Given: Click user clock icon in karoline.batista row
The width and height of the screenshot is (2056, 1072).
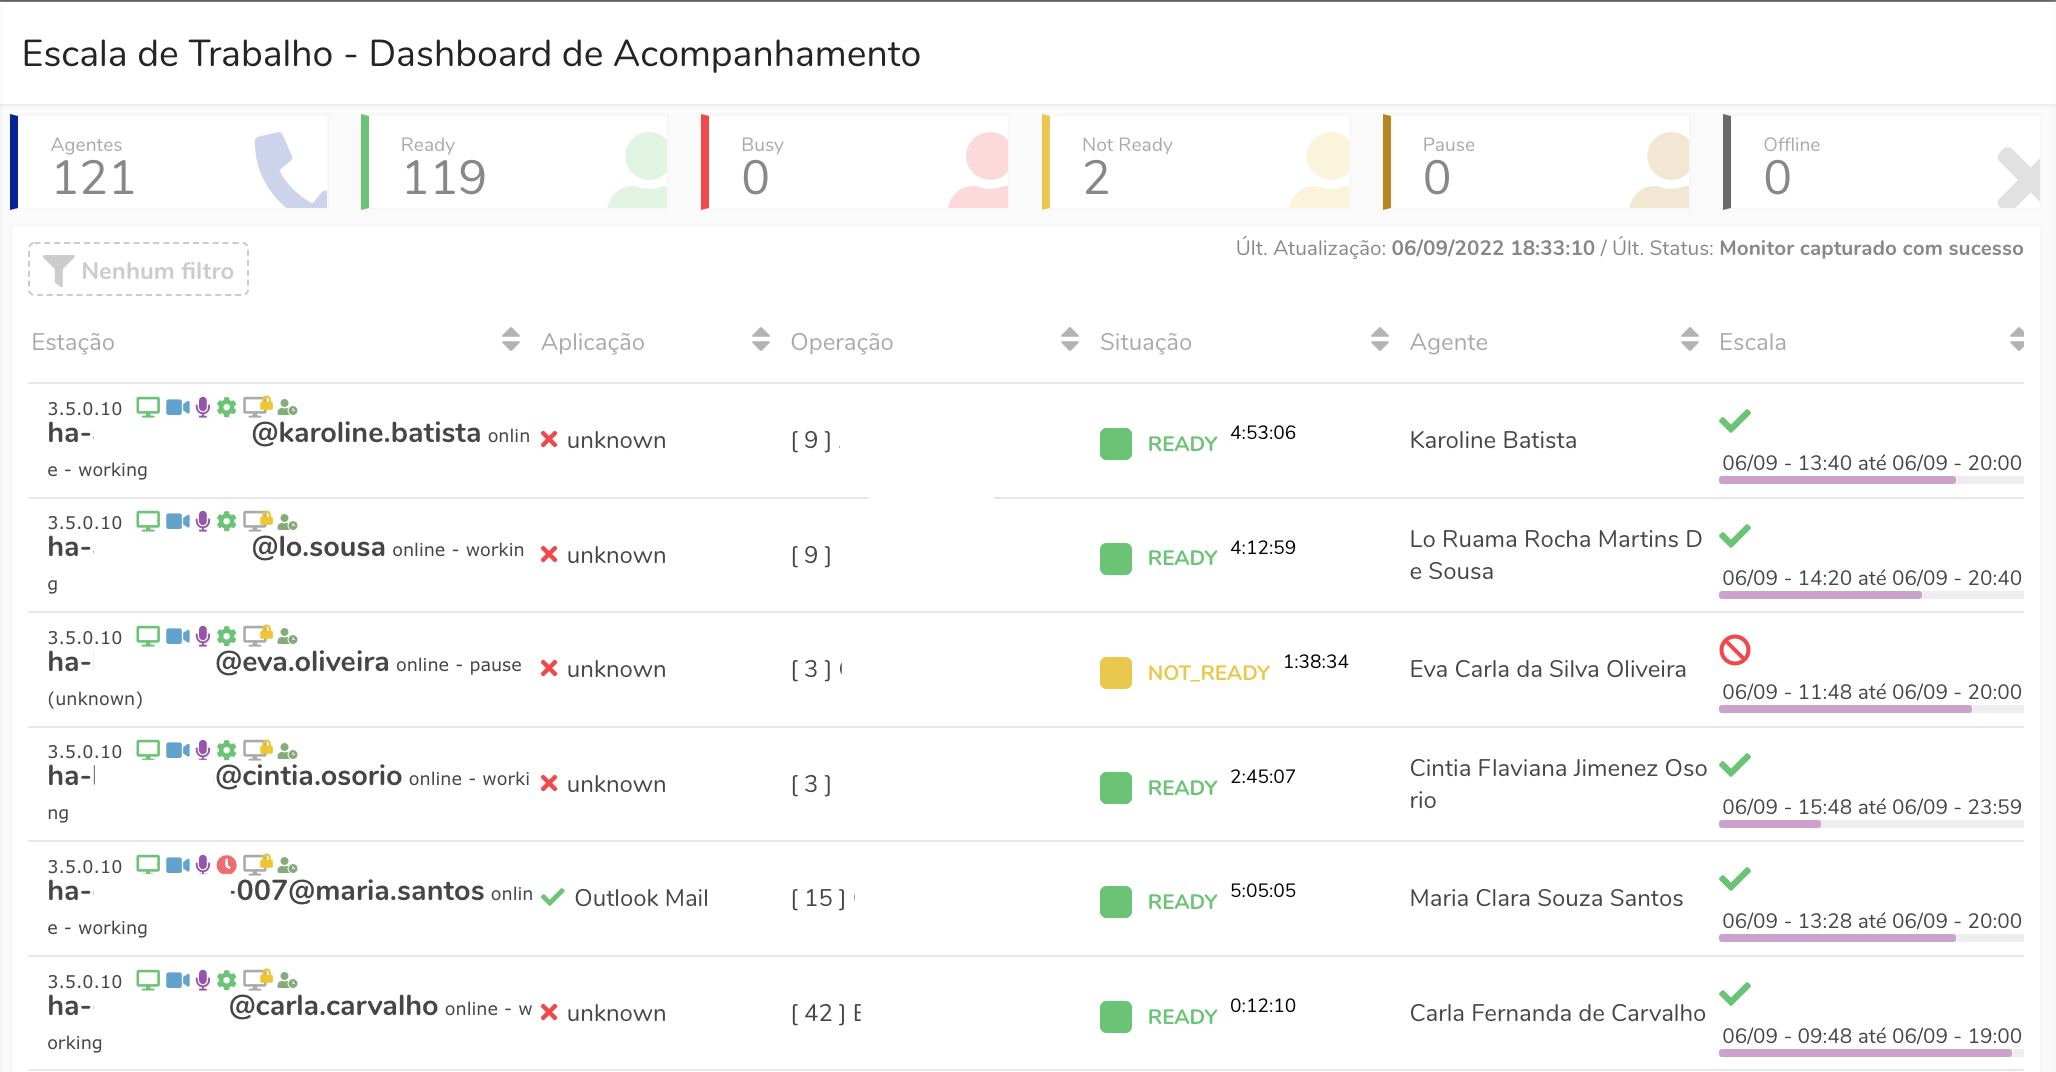Looking at the screenshot, I should tap(288, 407).
